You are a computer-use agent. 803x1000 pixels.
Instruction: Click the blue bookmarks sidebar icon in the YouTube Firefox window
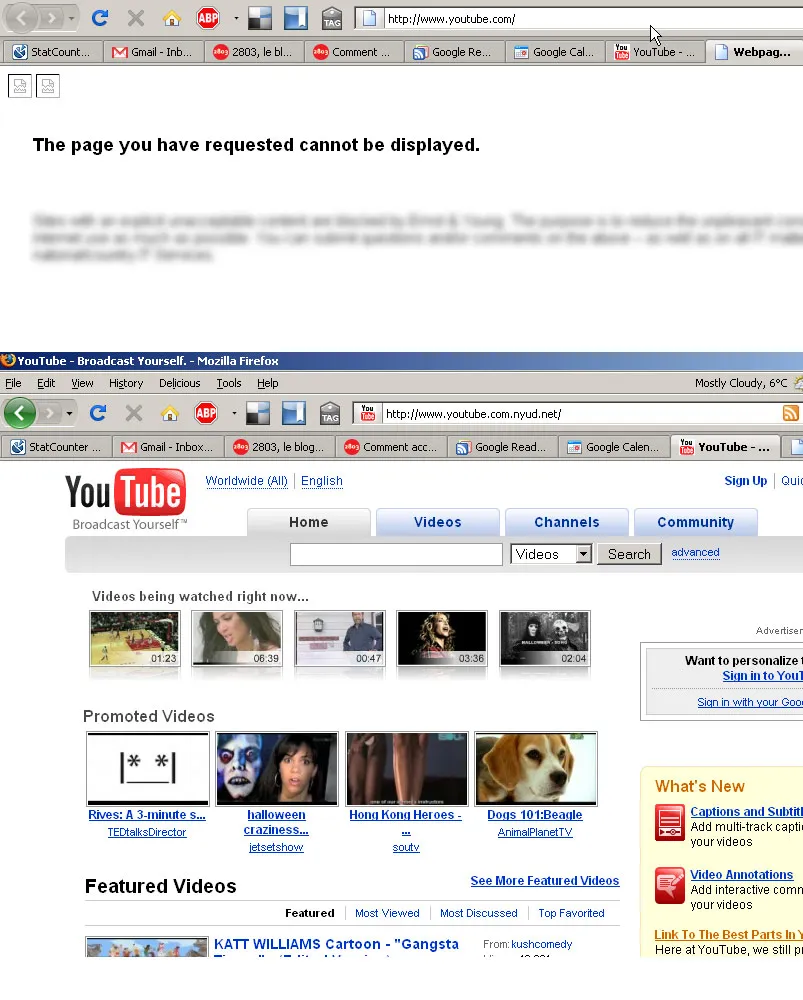tap(294, 413)
